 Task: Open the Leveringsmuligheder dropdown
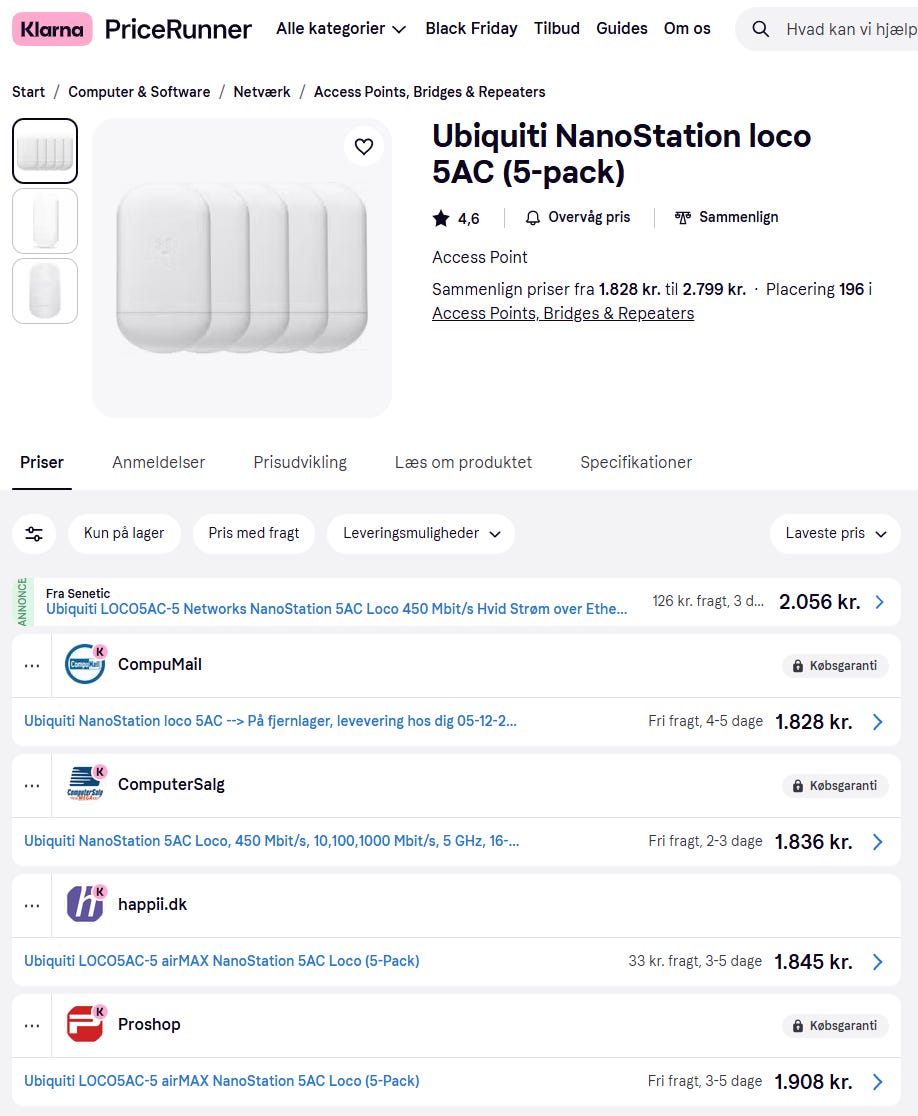(420, 533)
